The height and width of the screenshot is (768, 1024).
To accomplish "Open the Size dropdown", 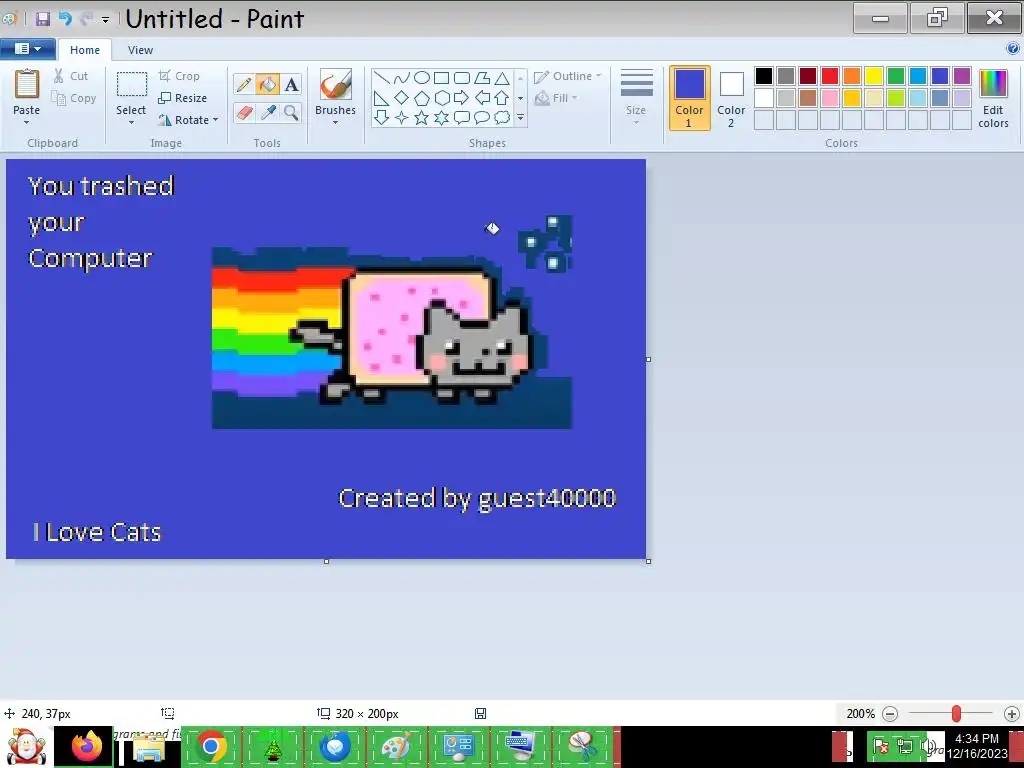I will pyautogui.click(x=636, y=97).
